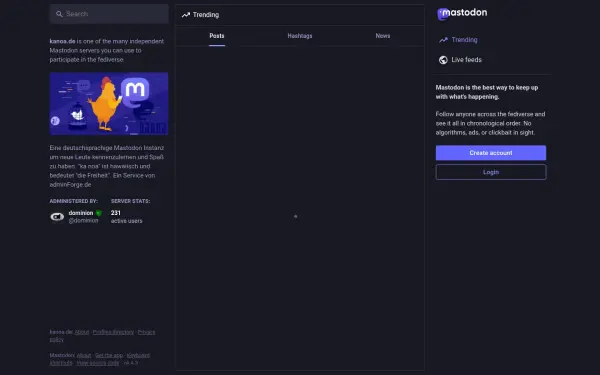Click the search magnifier icon
600x375 pixels.
click(59, 14)
